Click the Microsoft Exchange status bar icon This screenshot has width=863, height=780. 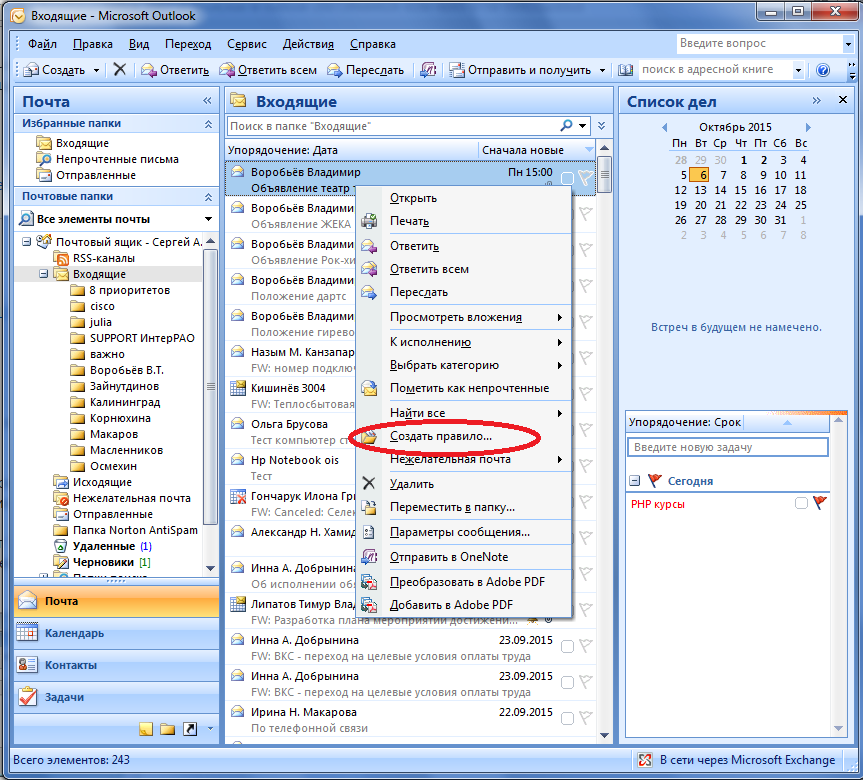644,760
